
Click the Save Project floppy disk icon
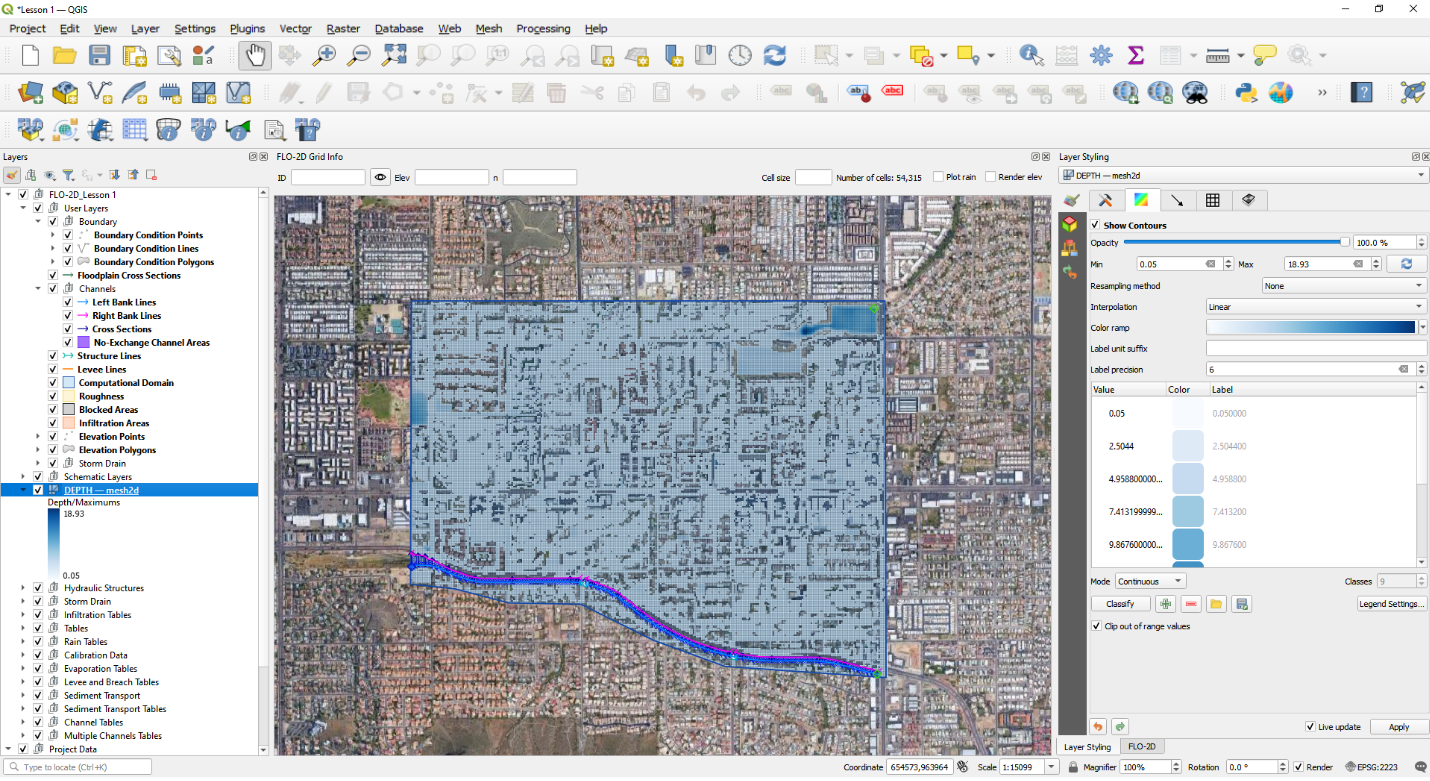[100, 55]
